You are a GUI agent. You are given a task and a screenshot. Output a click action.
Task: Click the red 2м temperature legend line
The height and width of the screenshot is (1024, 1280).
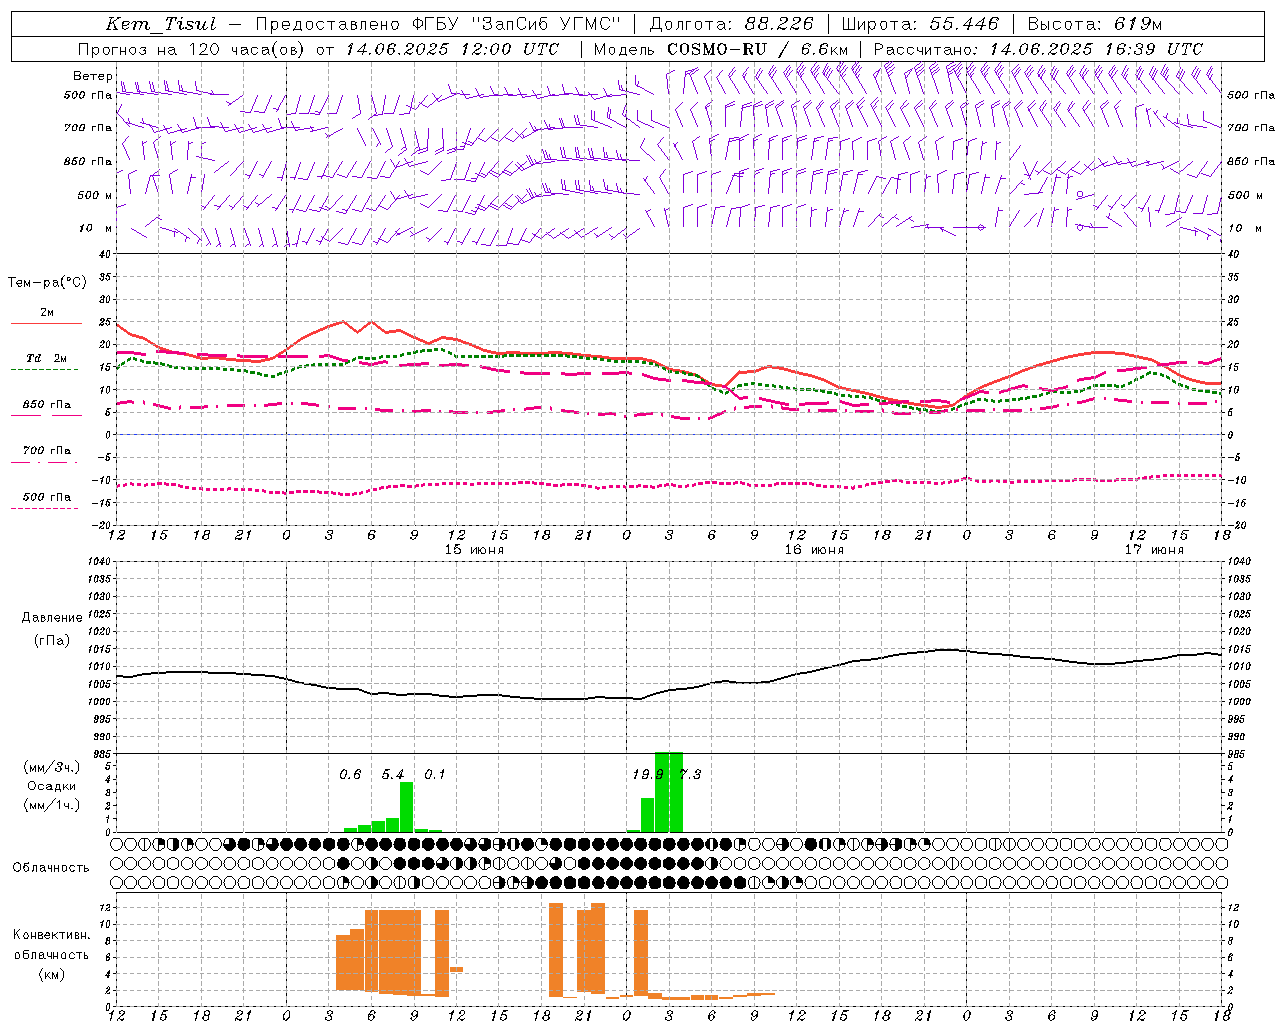point(46,323)
